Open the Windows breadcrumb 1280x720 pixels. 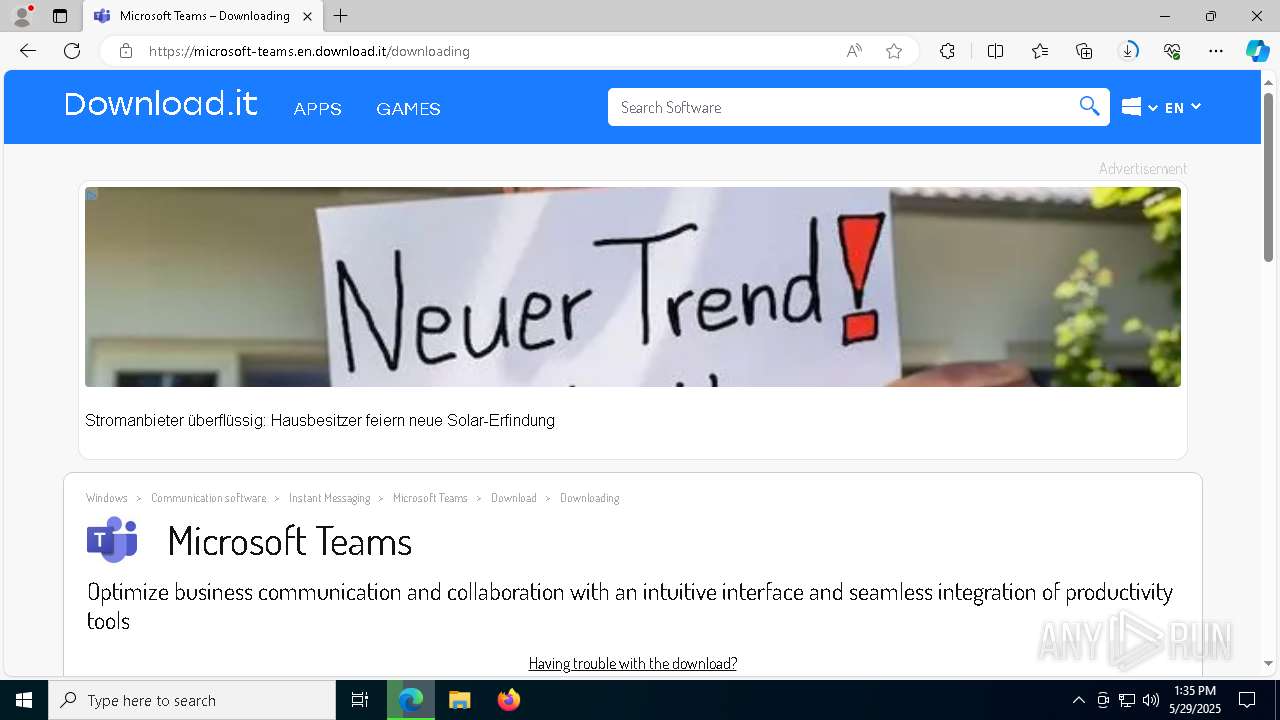tap(107, 498)
